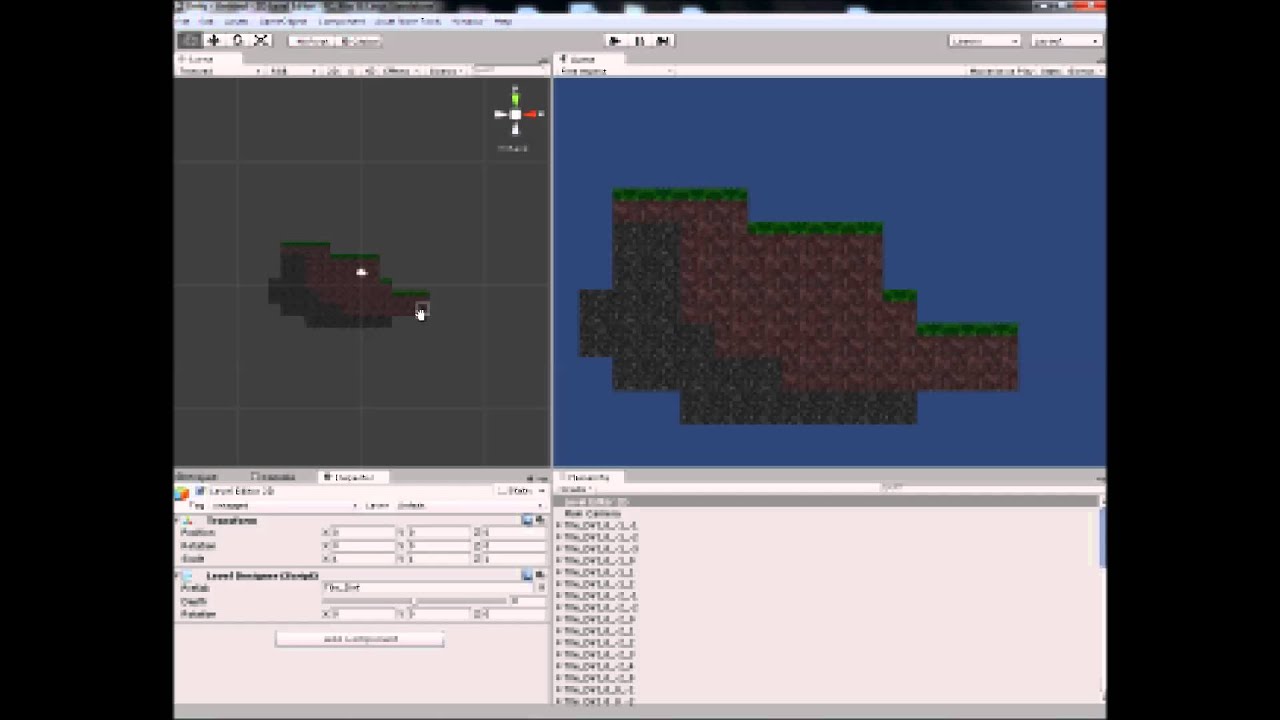Viewport: 1280px width, 720px height.
Task: Select the Move tool in the toolbar
Action: coord(213,41)
